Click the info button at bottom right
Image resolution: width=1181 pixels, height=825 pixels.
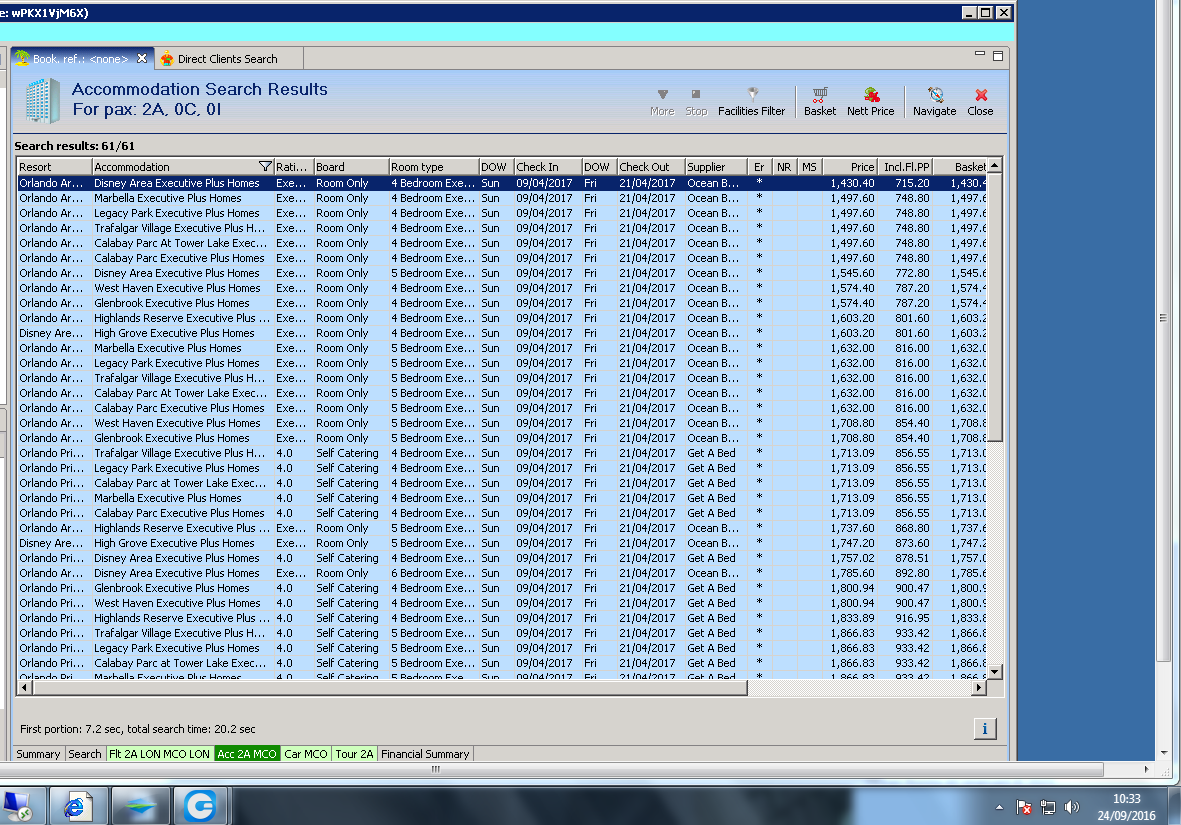click(984, 729)
